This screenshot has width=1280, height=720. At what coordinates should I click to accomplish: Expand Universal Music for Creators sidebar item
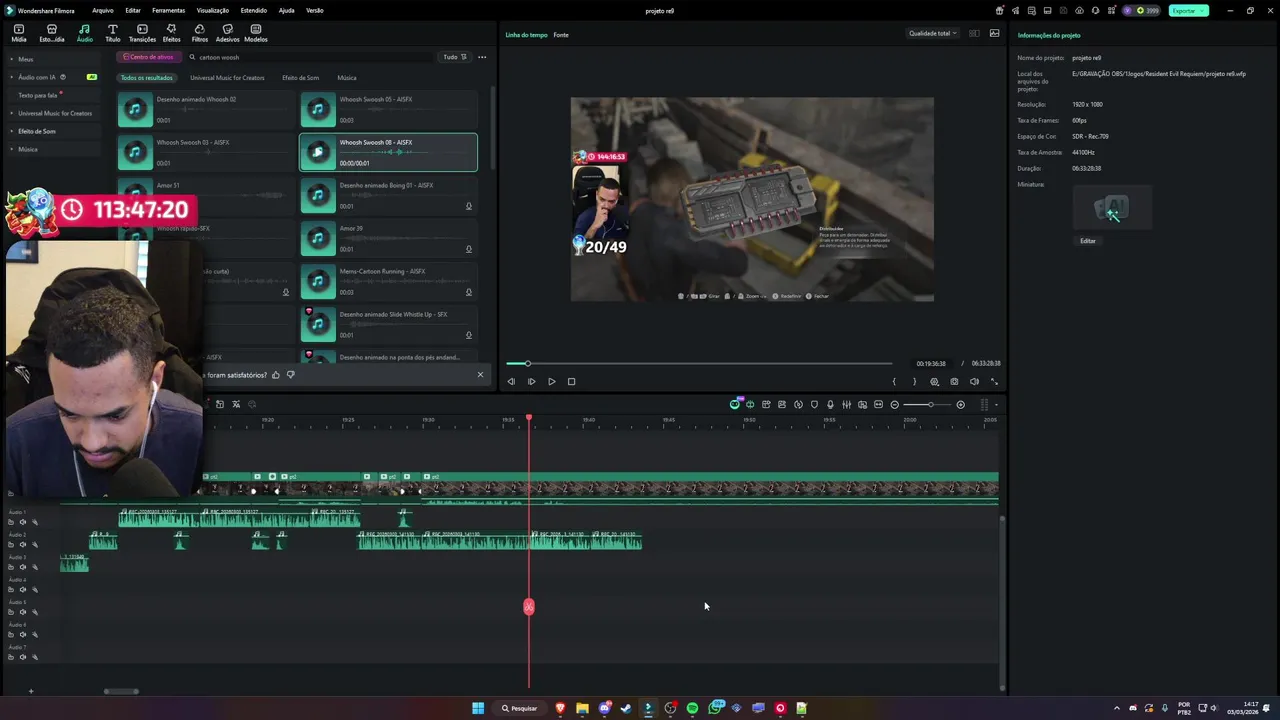click(x=54, y=113)
